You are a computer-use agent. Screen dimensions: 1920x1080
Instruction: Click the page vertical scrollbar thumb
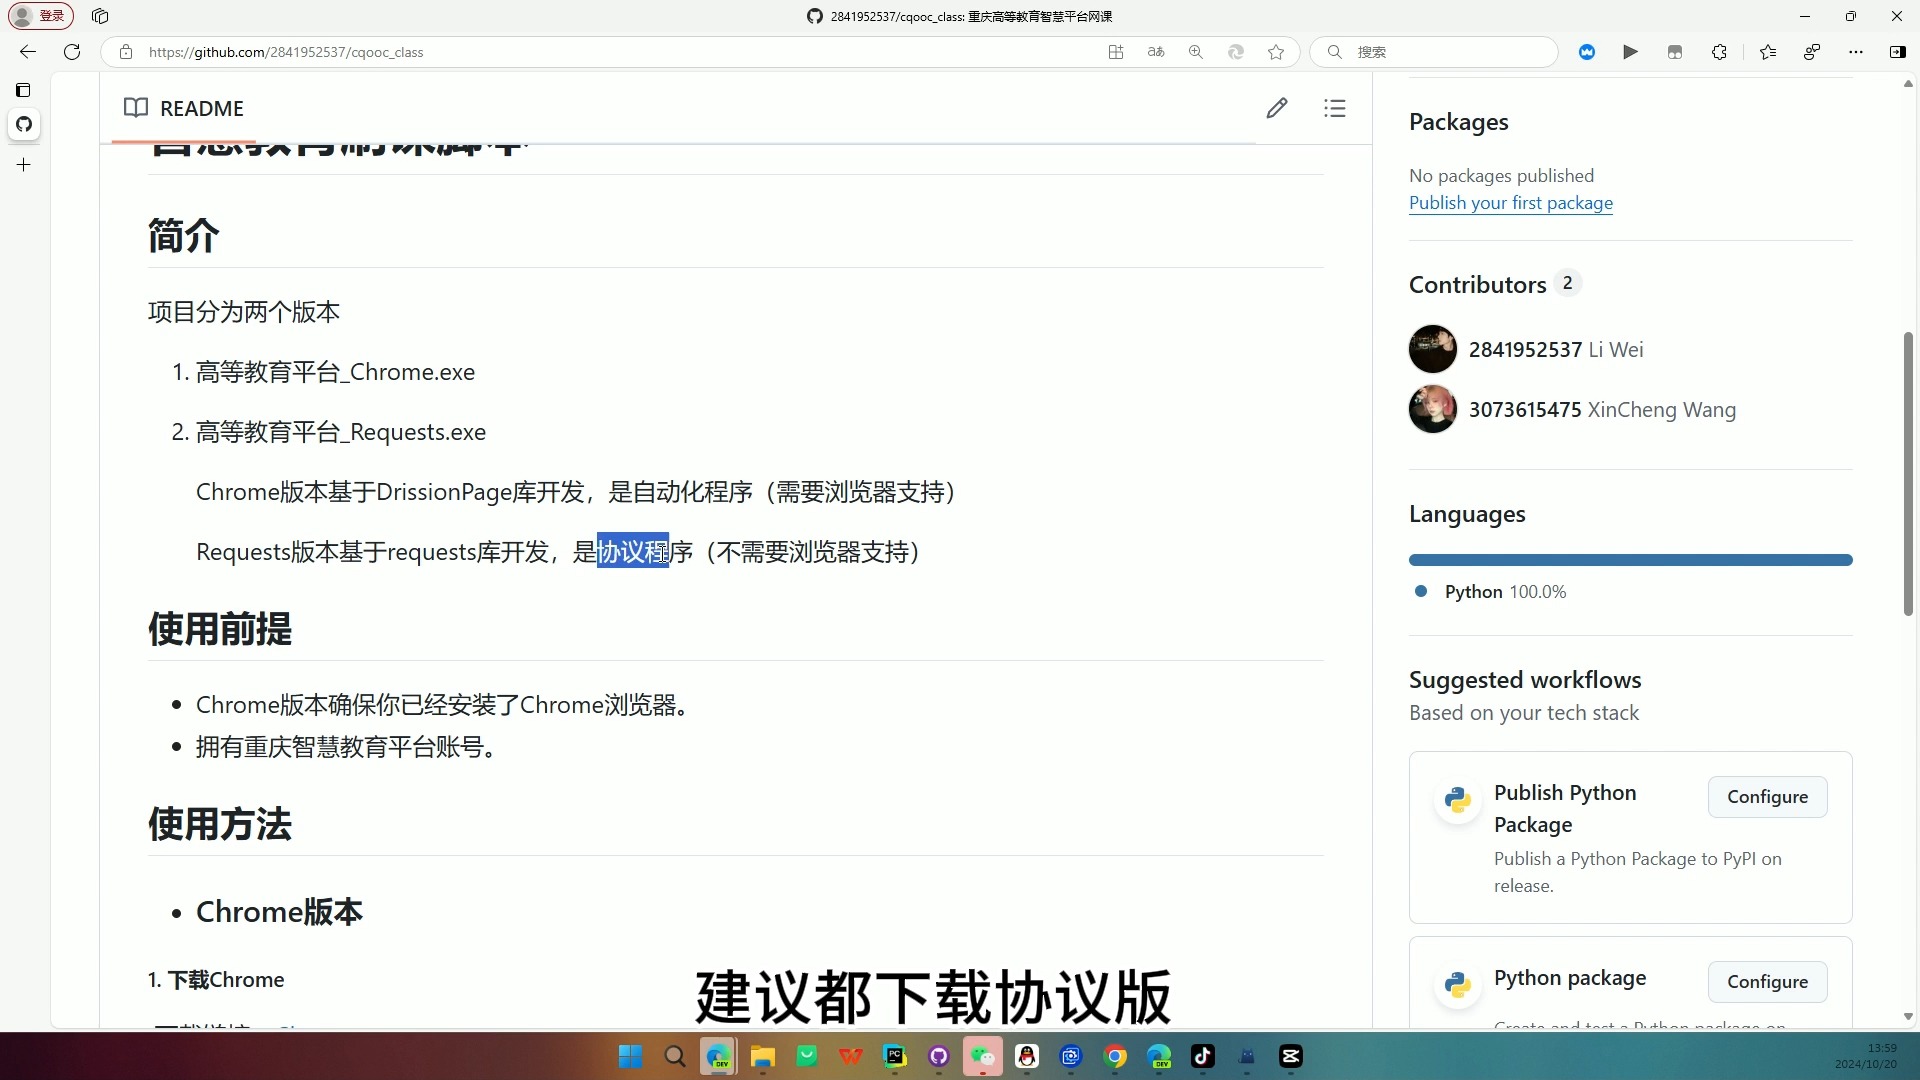coord(1908,475)
